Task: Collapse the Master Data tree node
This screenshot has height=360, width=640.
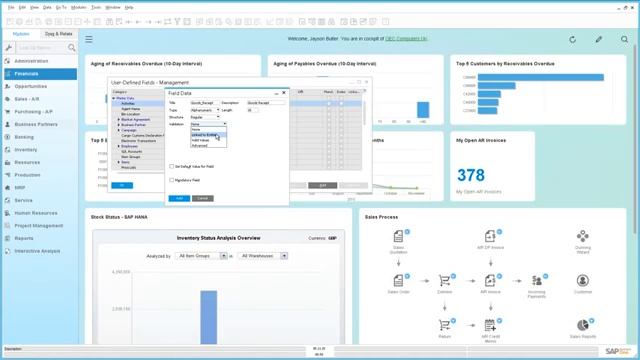Action: pyautogui.click(x=114, y=98)
